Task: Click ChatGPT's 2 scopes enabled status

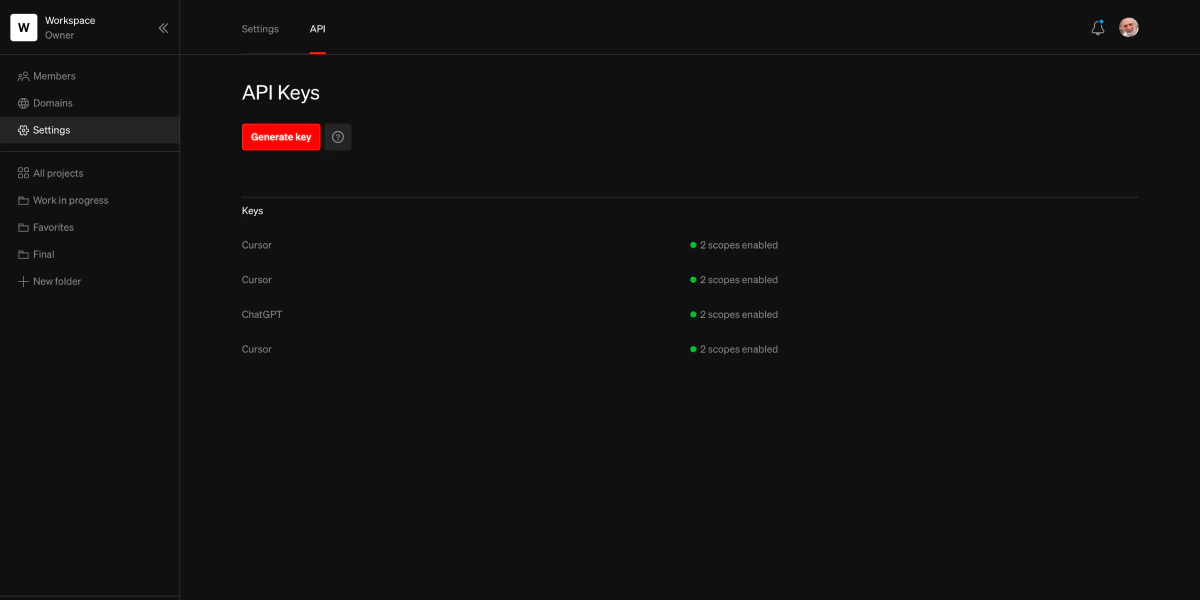Action: pyautogui.click(x=734, y=314)
